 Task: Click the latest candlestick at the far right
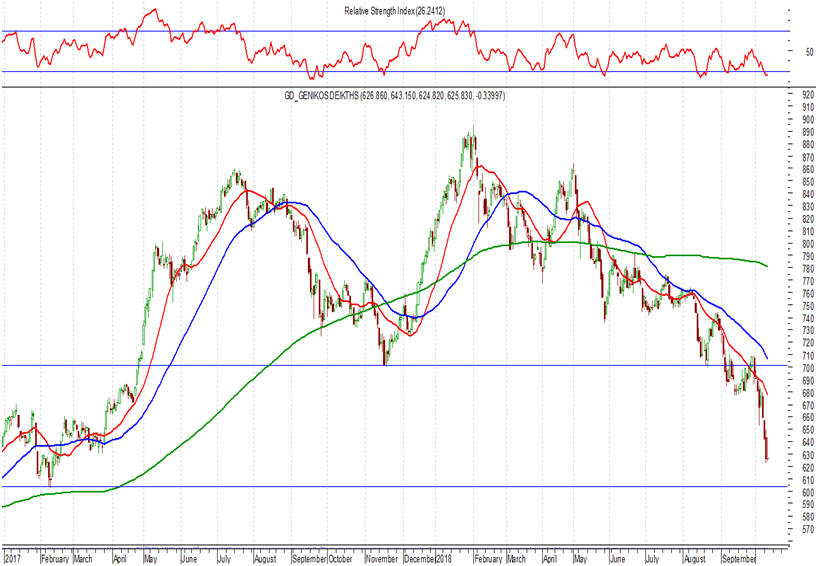(767, 451)
